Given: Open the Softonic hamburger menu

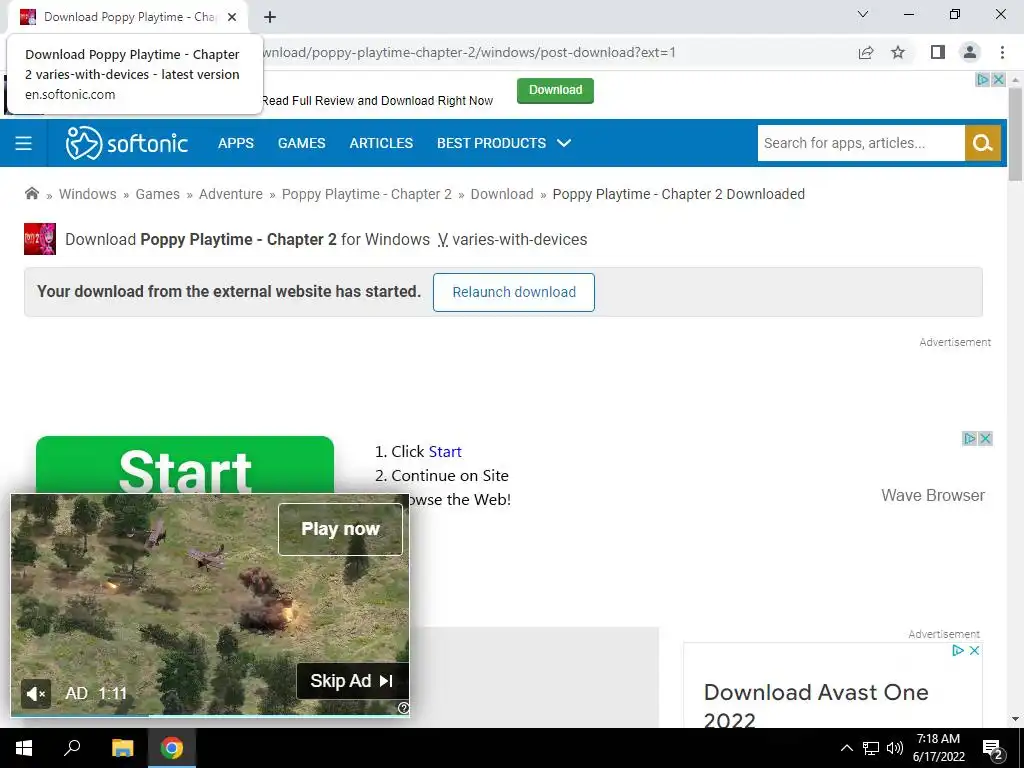Looking at the screenshot, I should 24,143.
